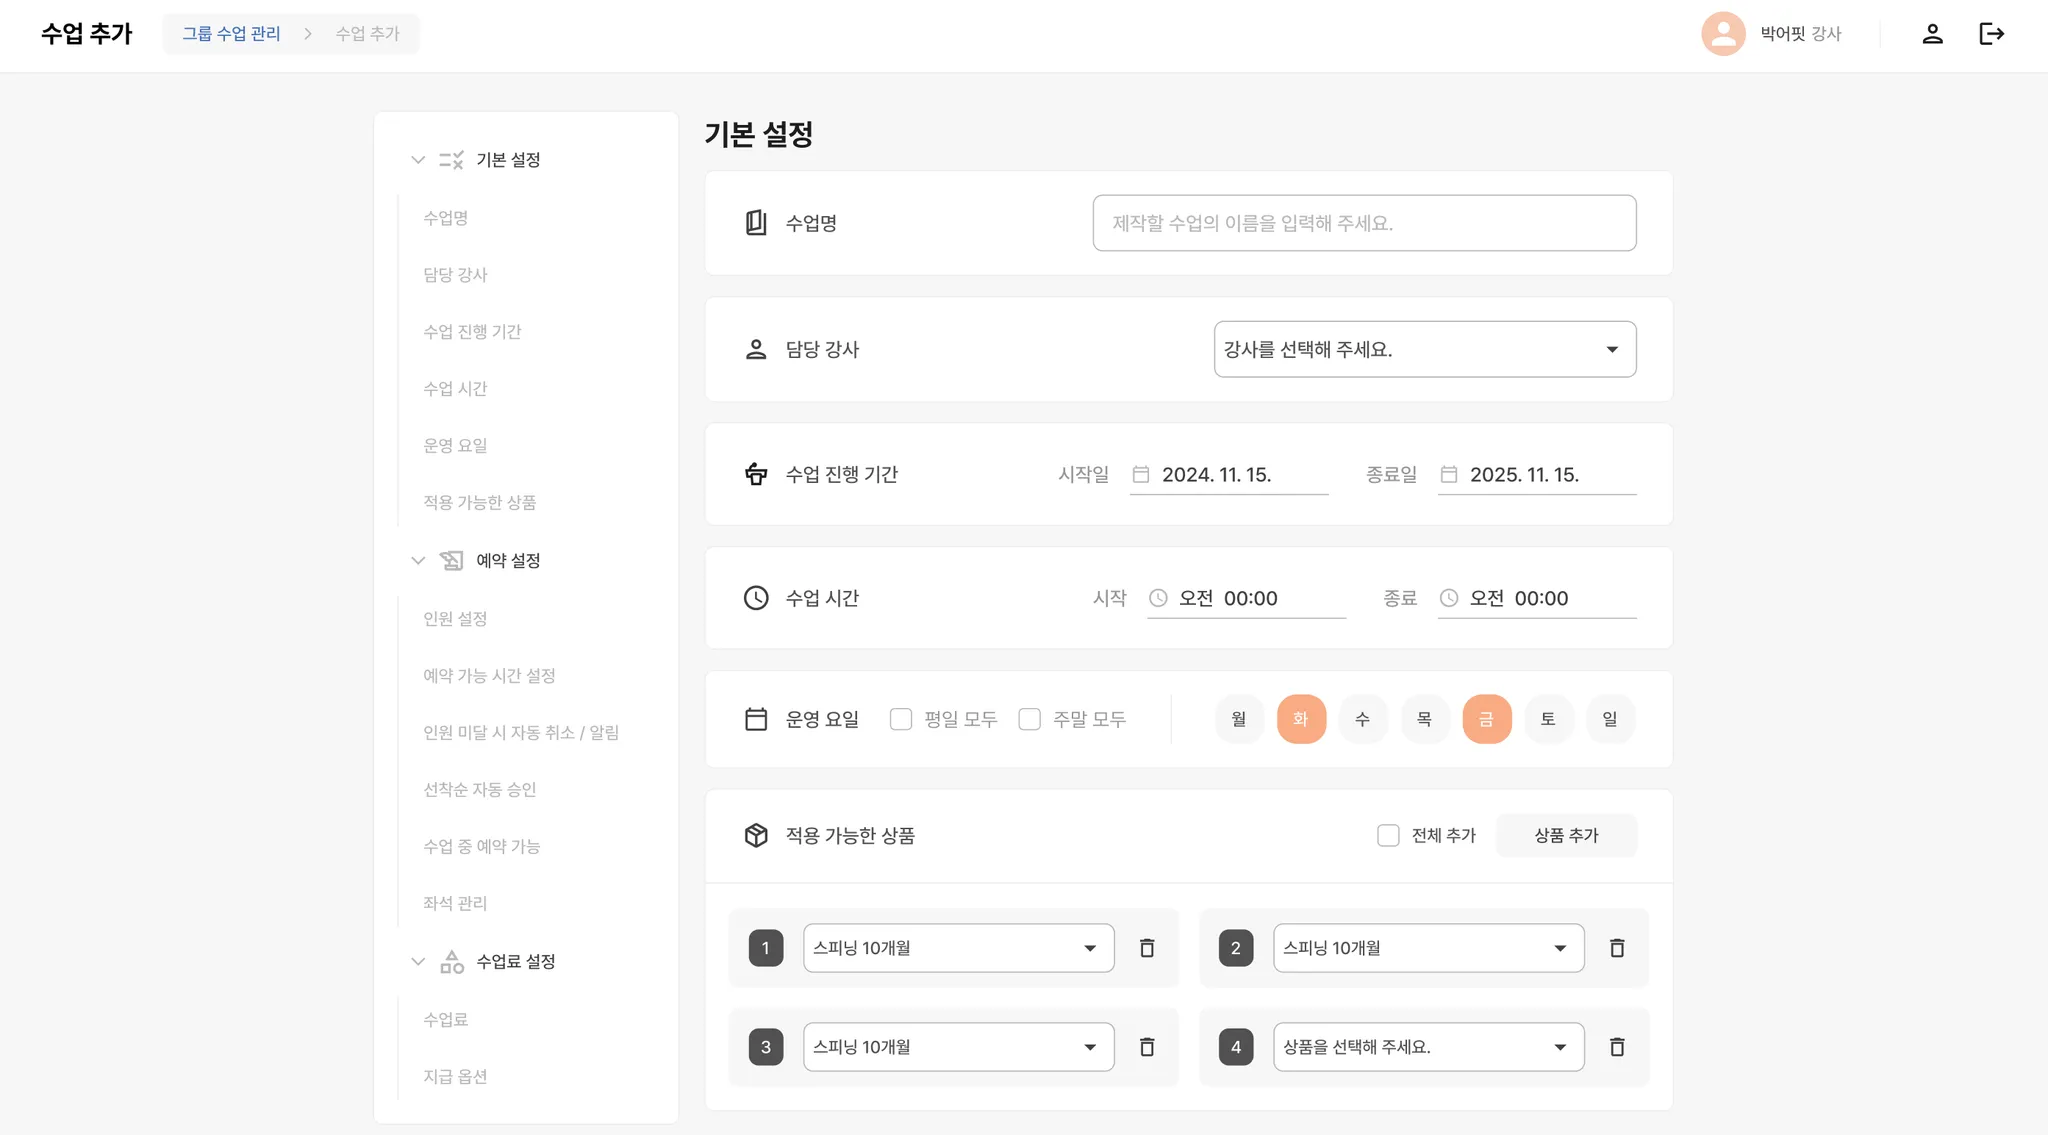Click the clock icon next to 수업 시간

click(756, 597)
